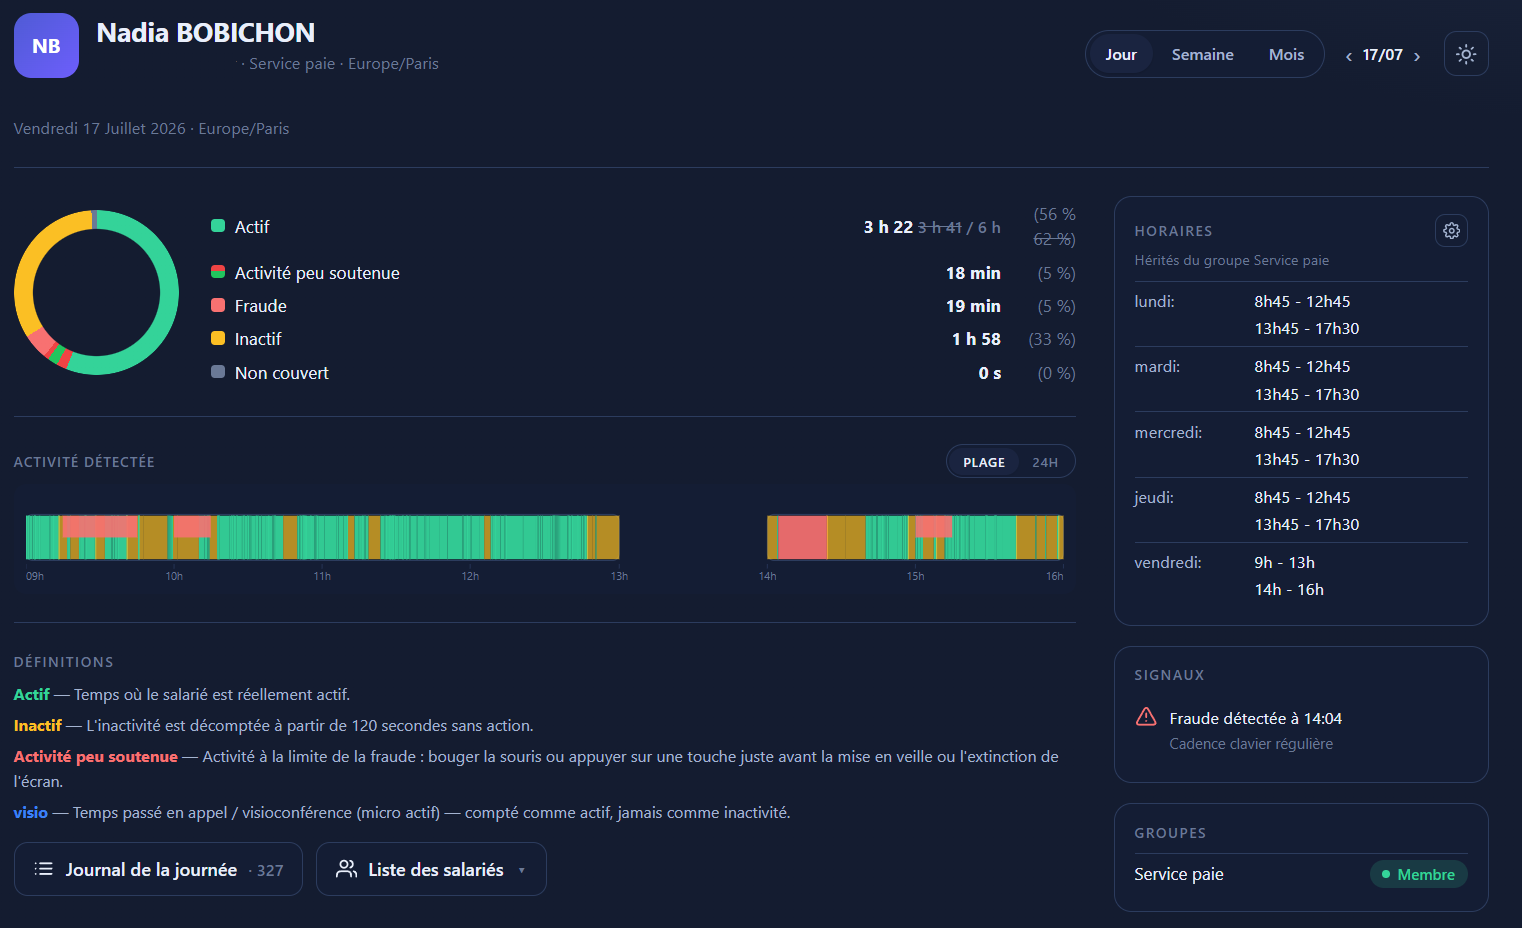Click the morning activity timeline bar
Viewport: 1522px width, 928px height.
[x=322, y=537]
